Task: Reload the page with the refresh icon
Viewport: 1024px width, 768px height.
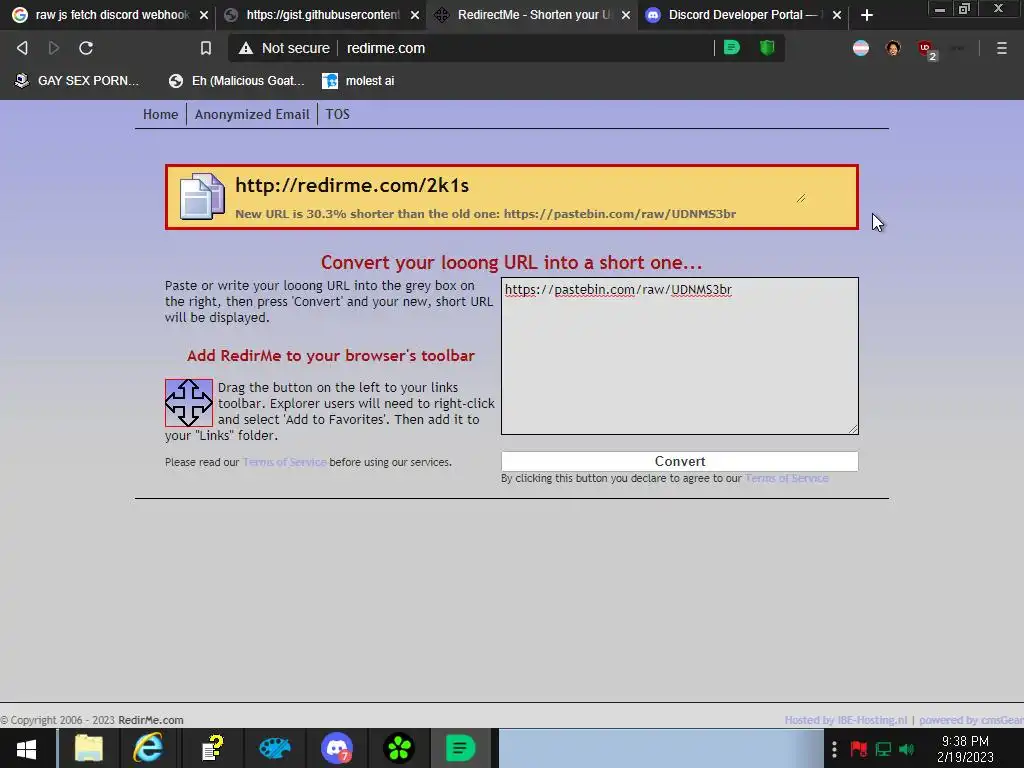Action: (x=86, y=48)
